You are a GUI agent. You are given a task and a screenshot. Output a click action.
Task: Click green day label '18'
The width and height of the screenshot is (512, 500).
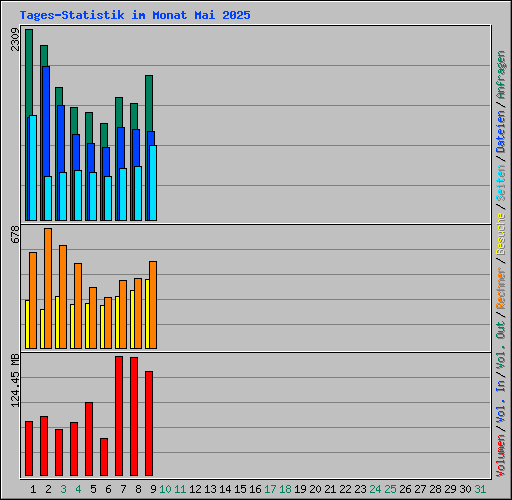285,489
